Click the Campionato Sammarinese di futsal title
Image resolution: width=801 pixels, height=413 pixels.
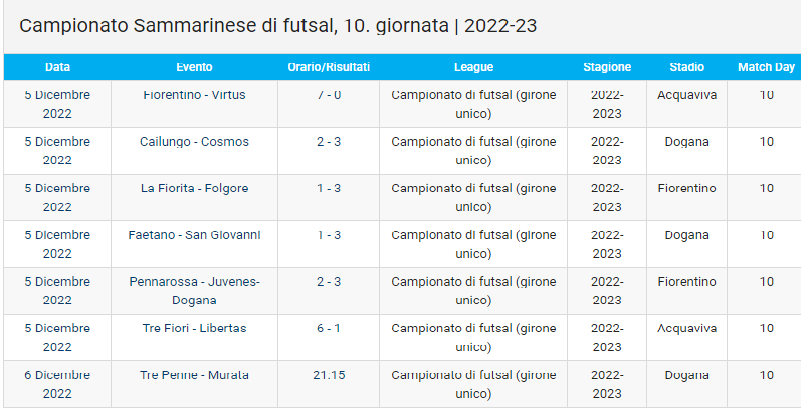[278, 26]
